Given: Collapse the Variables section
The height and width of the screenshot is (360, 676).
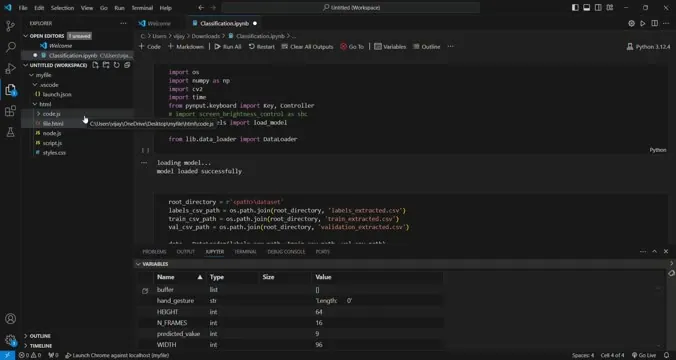Looking at the screenshot, I should (x=138, y=264).
